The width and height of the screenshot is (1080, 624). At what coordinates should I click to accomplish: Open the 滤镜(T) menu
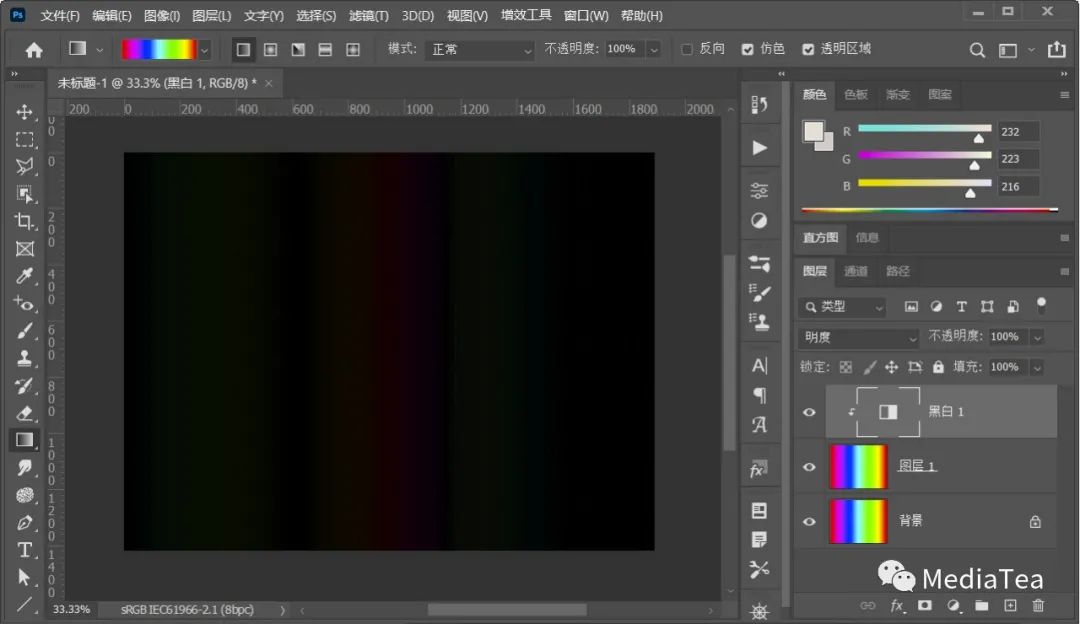pyautogui.click(x=368, y=15)
